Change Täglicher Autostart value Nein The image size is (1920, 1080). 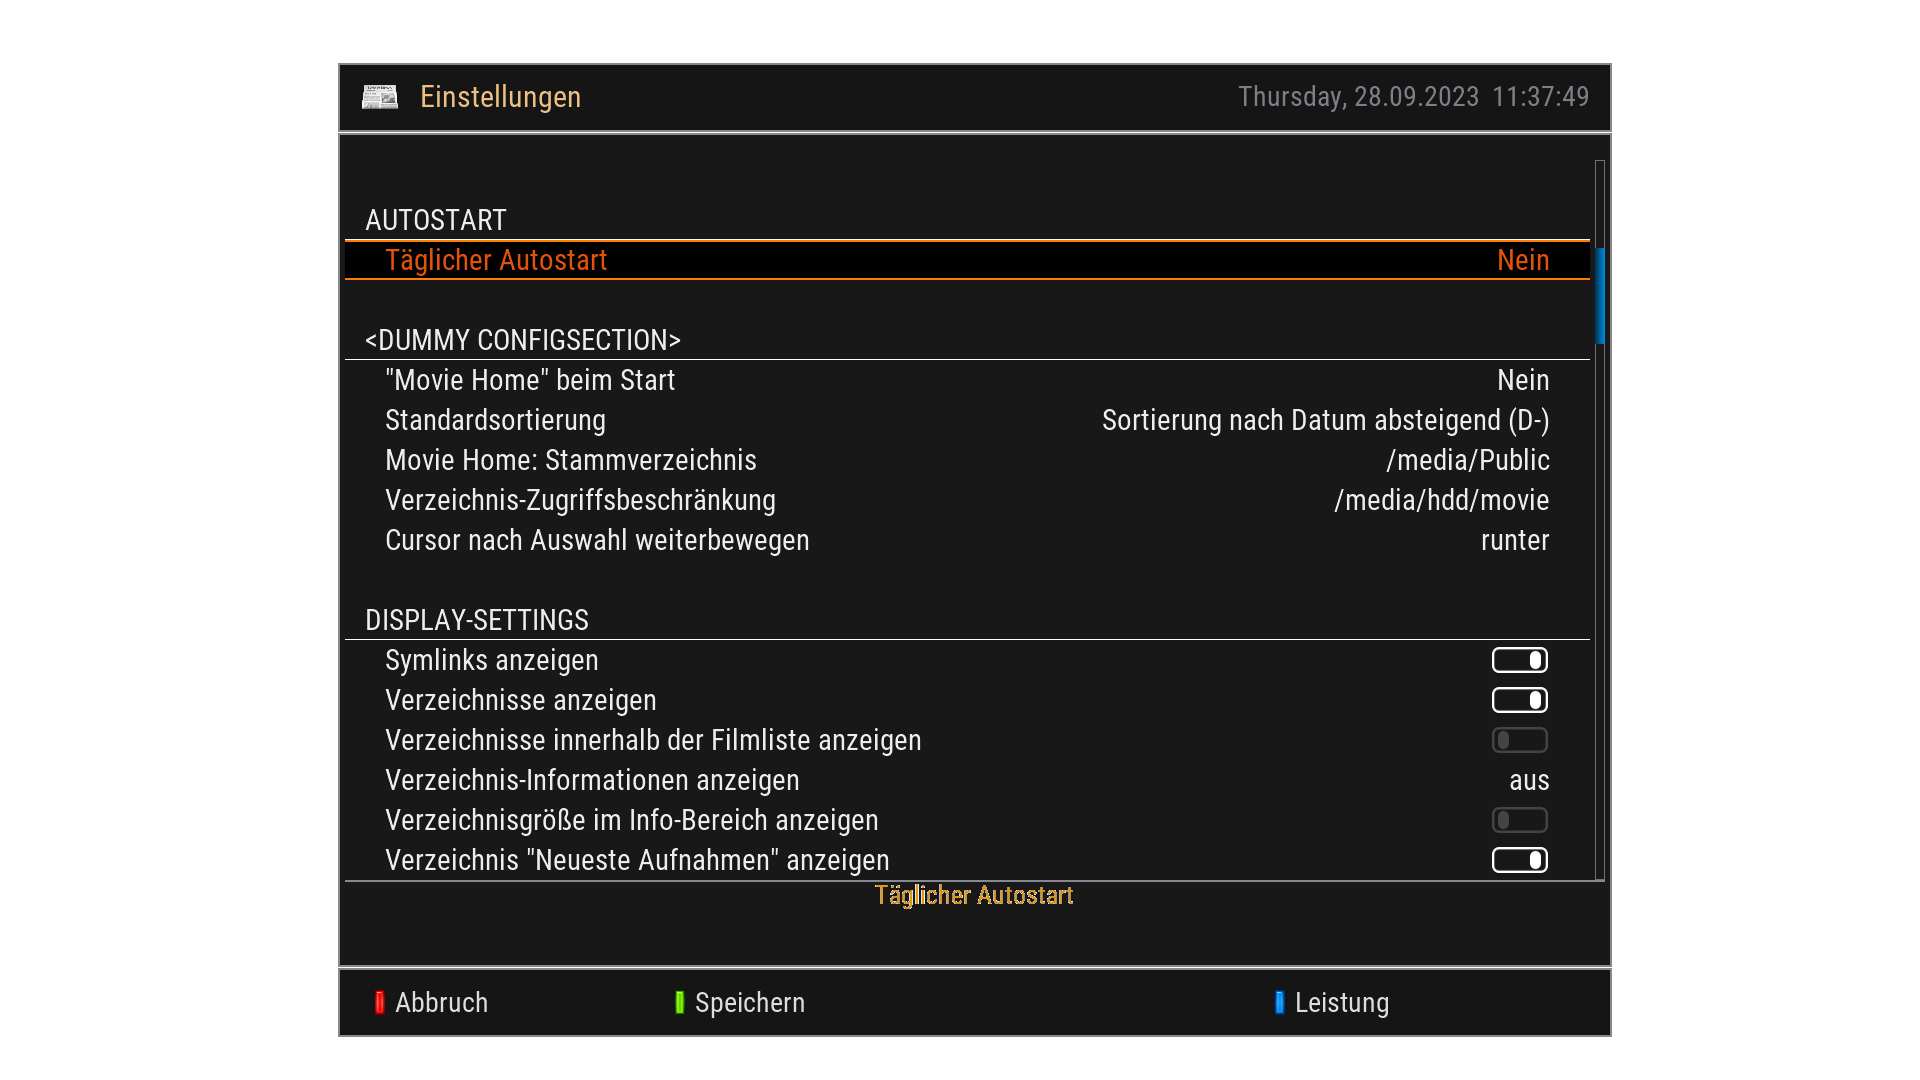pyautogui.click(x=1522, y=260)
